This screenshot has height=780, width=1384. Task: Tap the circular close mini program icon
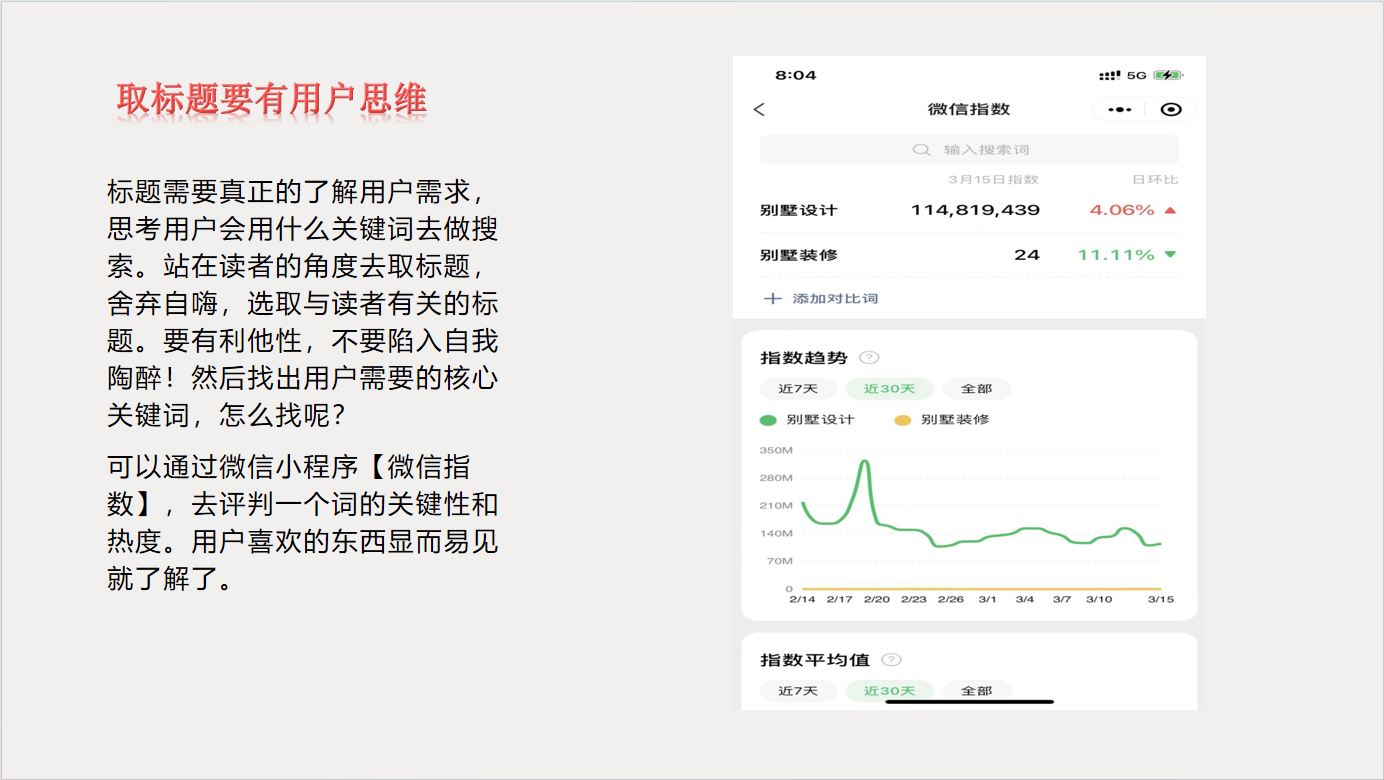[x=1171, y=110]
